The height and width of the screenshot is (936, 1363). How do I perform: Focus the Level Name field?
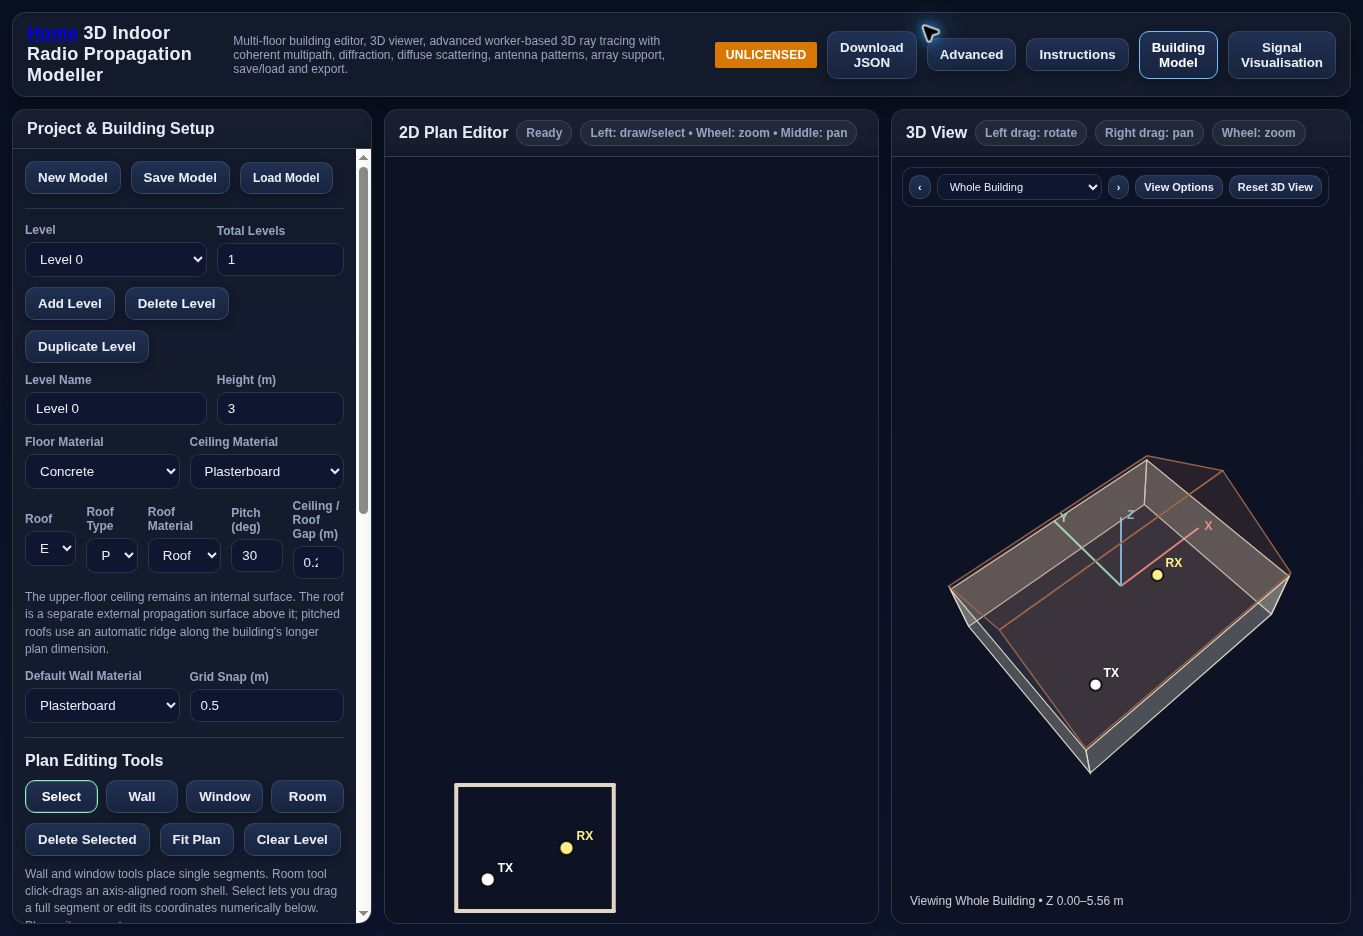(116, 408)
